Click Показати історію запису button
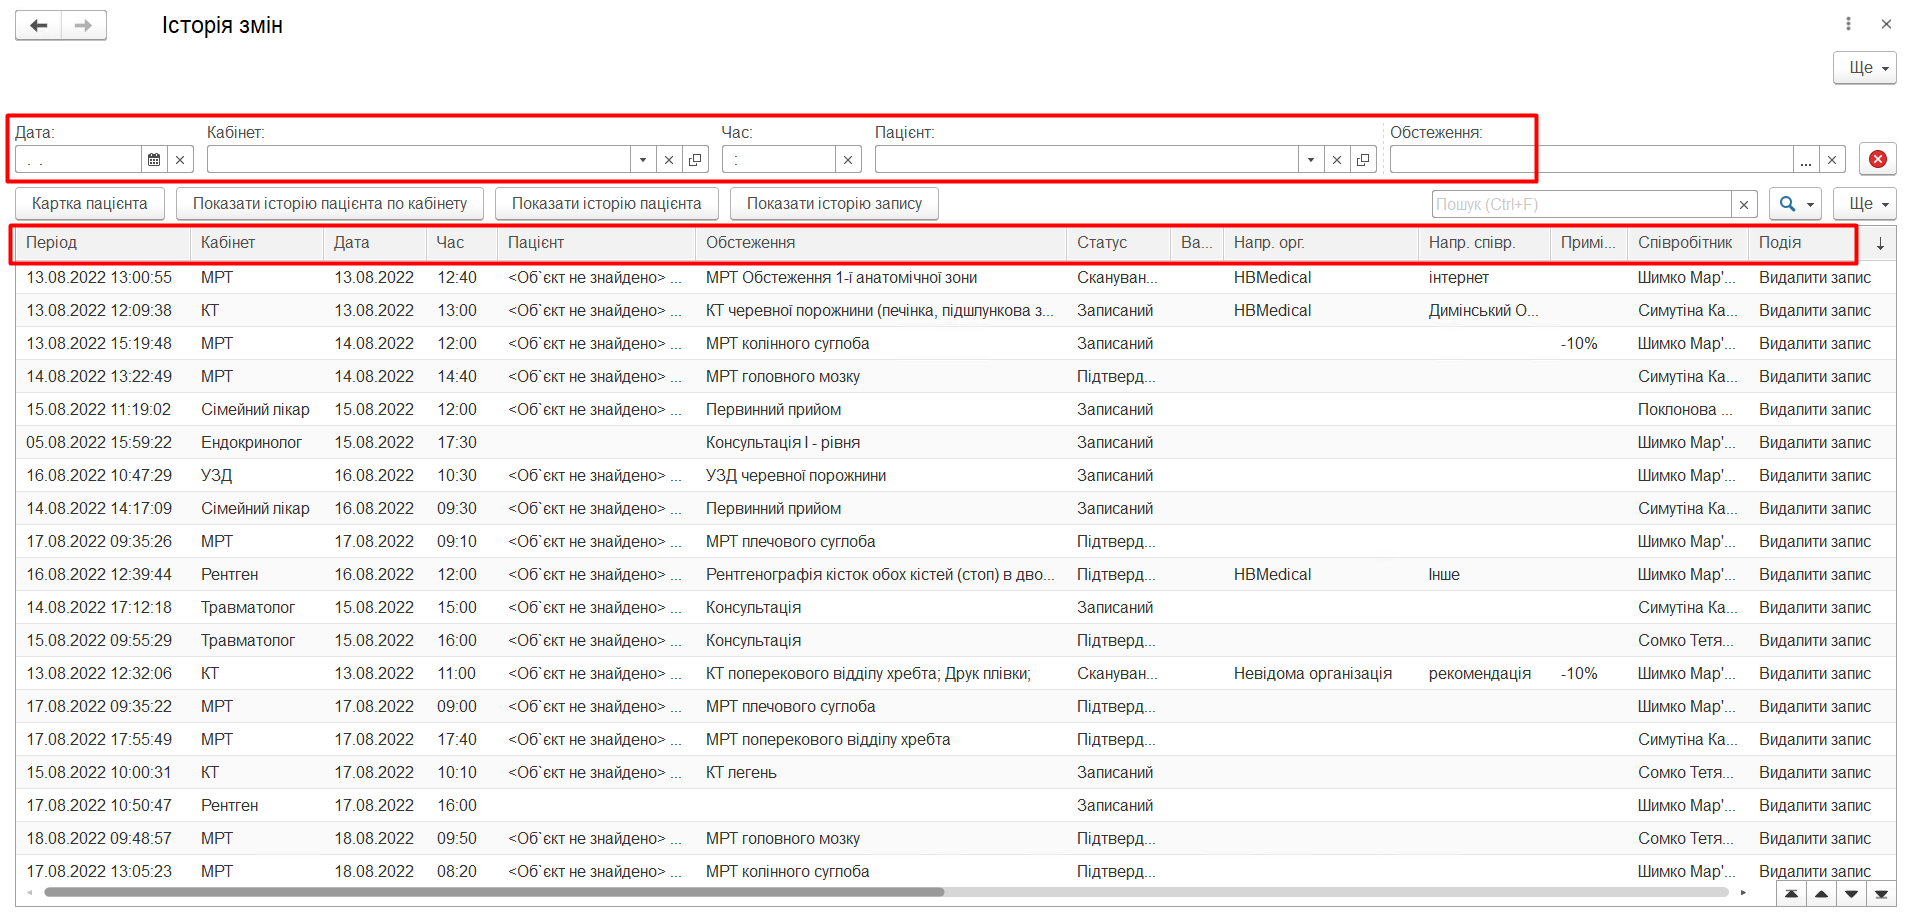 pyautogui.click(x=834, y=204)
